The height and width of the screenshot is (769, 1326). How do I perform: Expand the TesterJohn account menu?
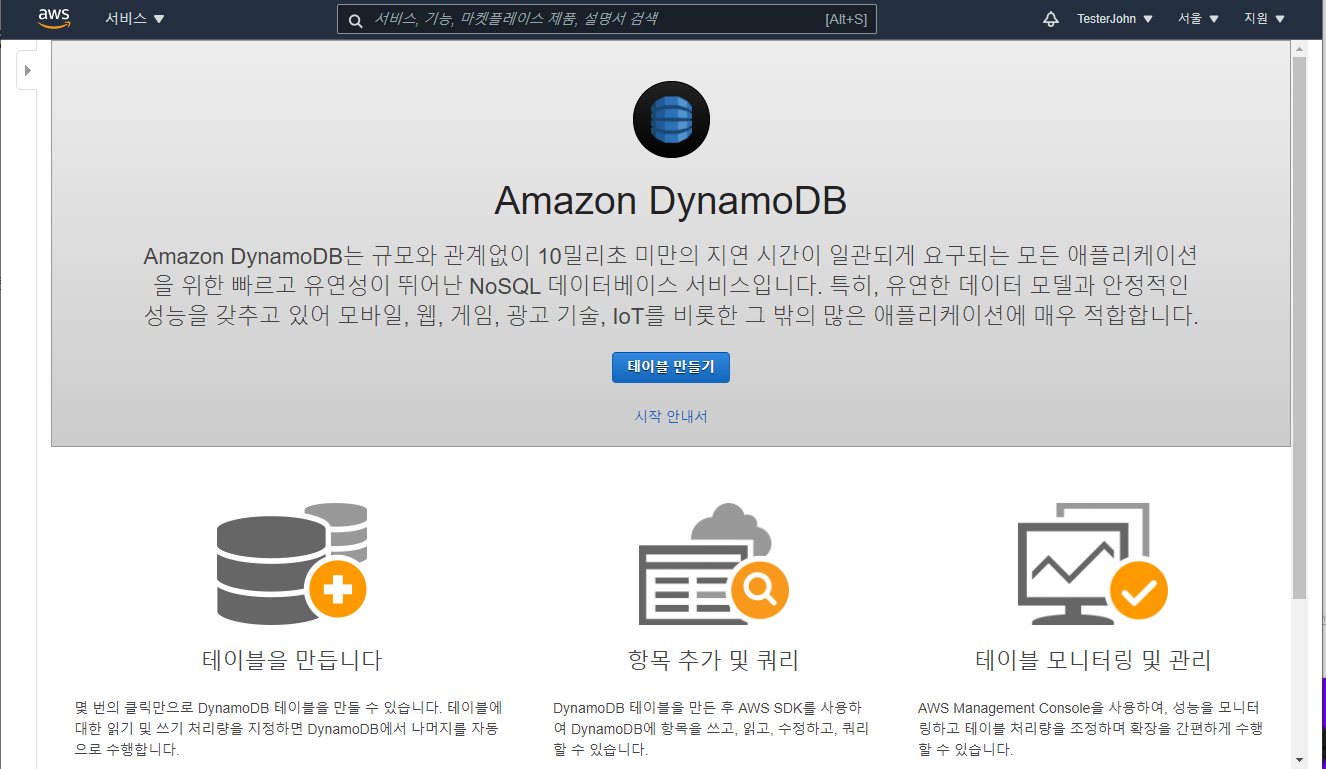(x=1114, y=18)
